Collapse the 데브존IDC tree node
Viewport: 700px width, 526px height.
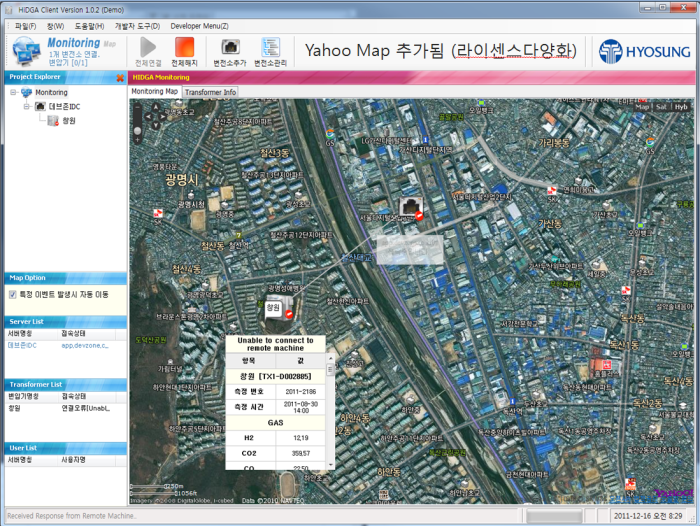pos(27,107)
